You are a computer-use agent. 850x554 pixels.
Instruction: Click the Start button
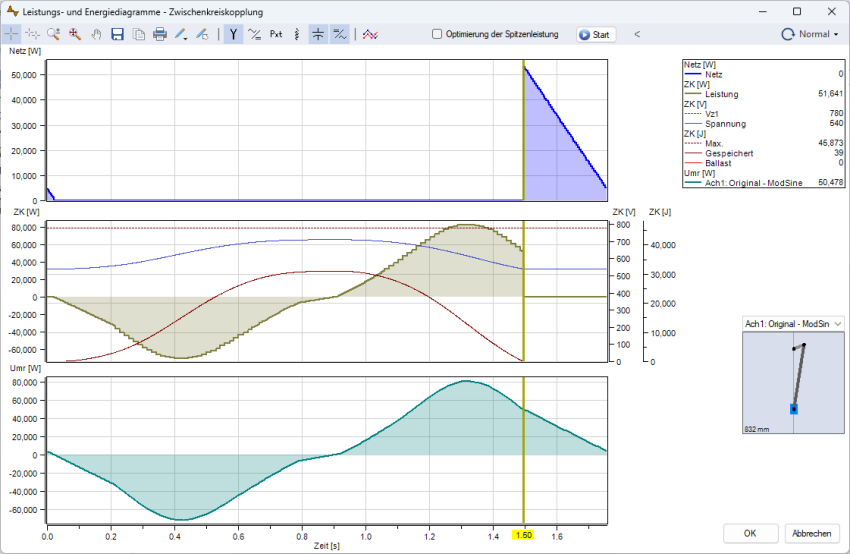pos(595,34)
